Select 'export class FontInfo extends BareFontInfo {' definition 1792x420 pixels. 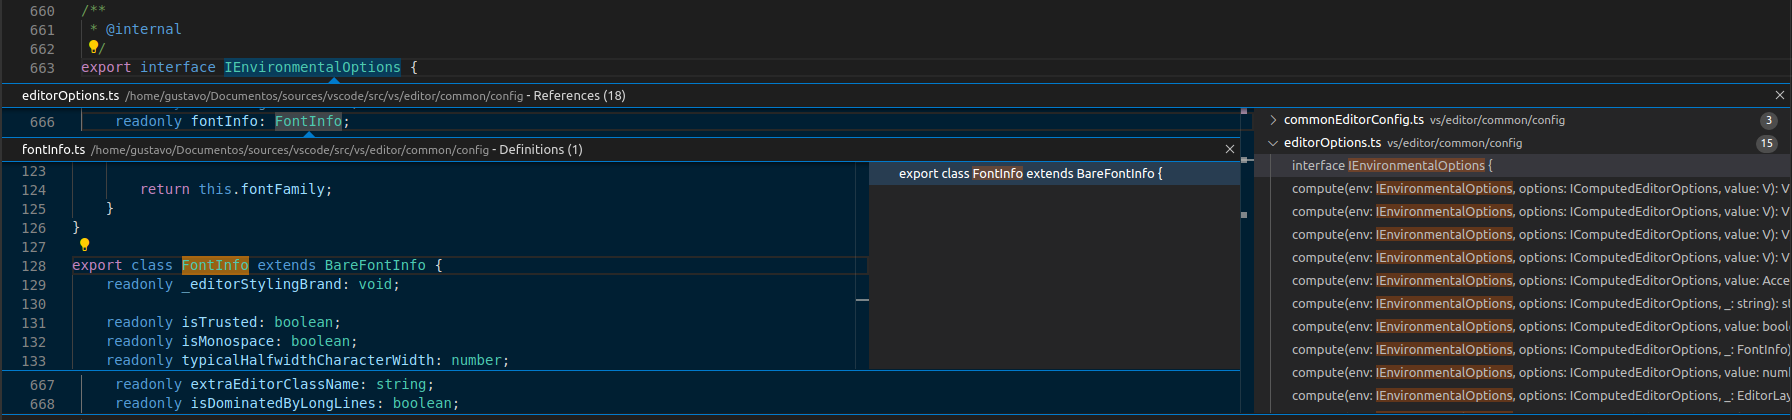1054,174
